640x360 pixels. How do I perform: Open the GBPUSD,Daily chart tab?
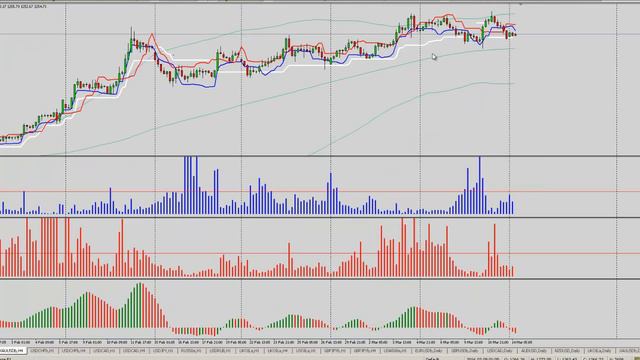[465, 351]
